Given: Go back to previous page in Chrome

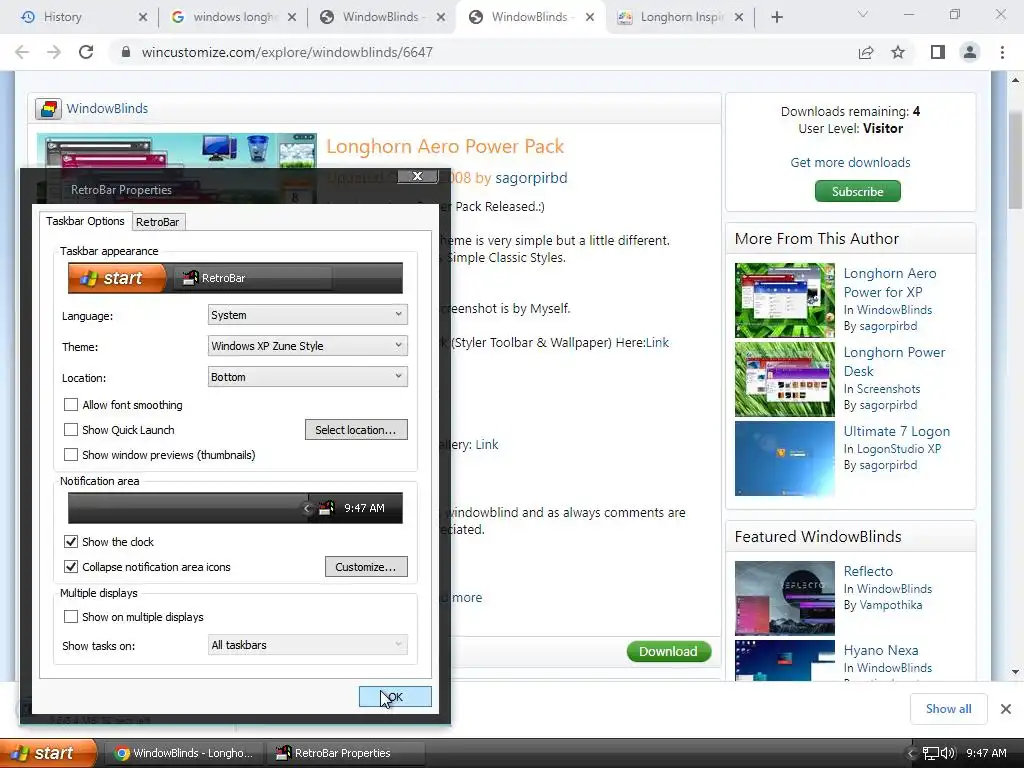Looking at the screenshot, I should (22, 52).
